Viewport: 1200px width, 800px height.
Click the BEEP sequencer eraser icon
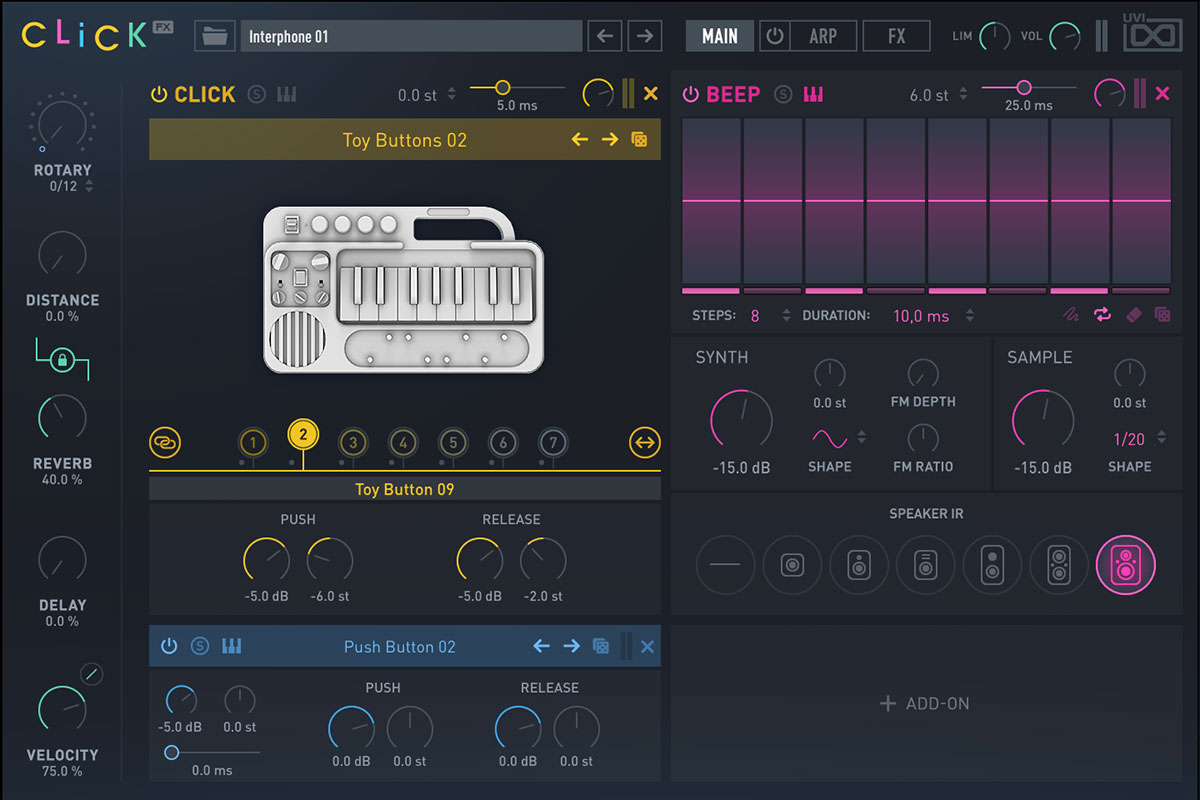point(1133,315)
